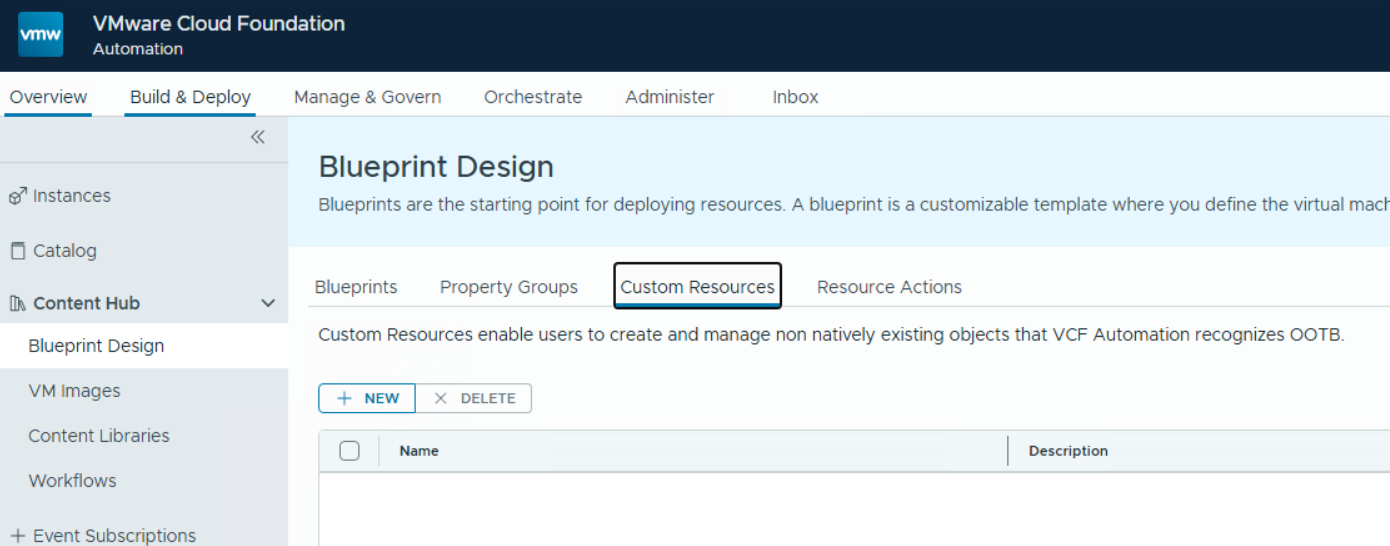Click the VMware logo icon

click(x=41, y=35)
